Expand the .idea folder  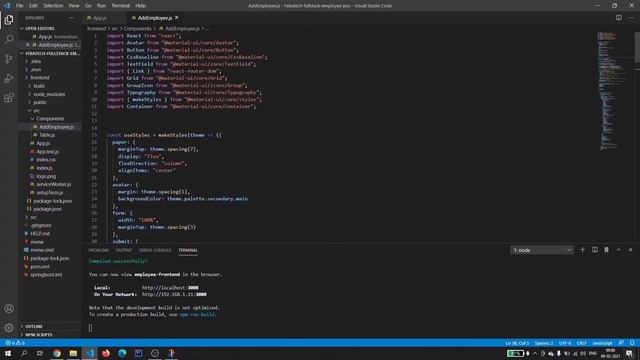click(x=36, y=61)
